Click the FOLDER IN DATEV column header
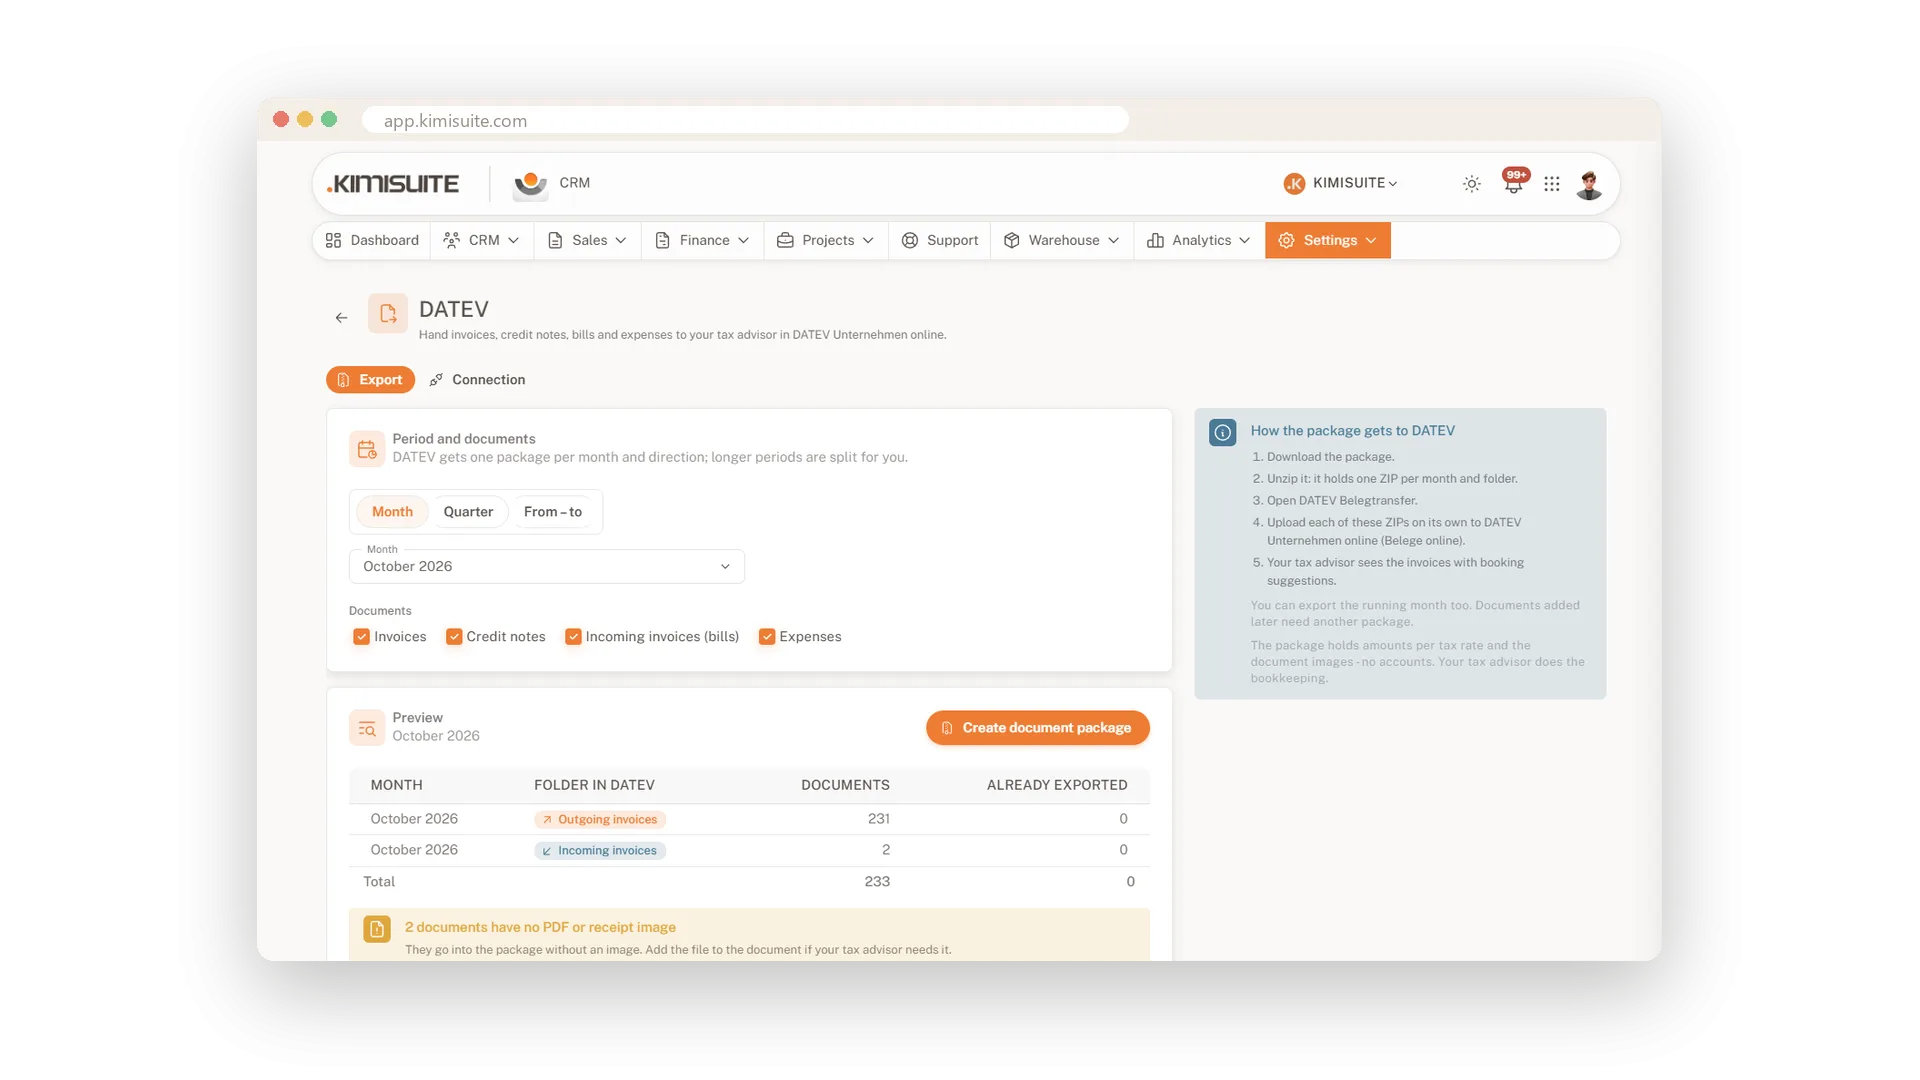The image size is (1920, 1080). pos(594,786)
